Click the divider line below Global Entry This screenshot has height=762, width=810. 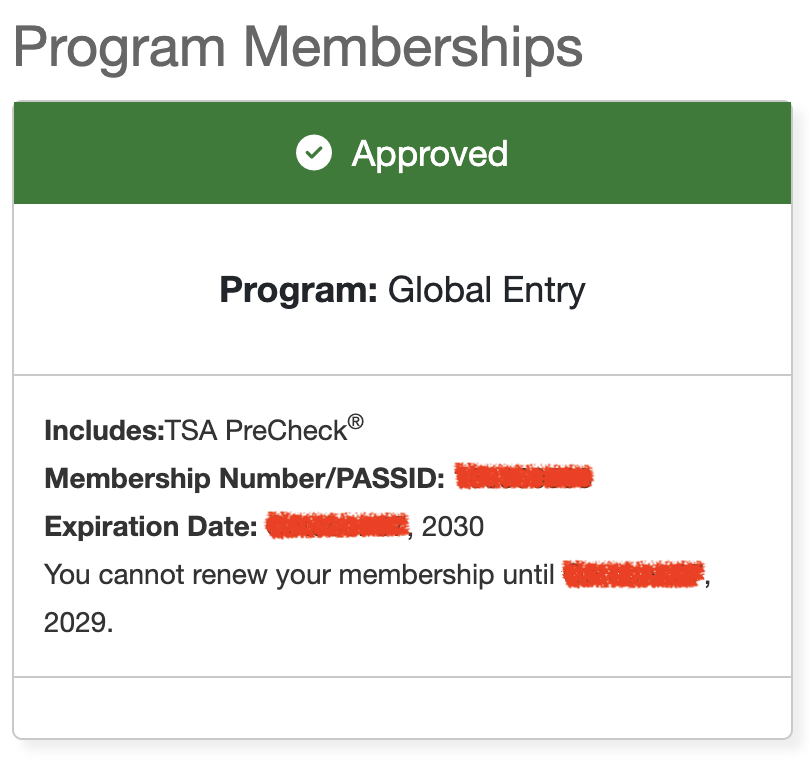tap(402, 375)
